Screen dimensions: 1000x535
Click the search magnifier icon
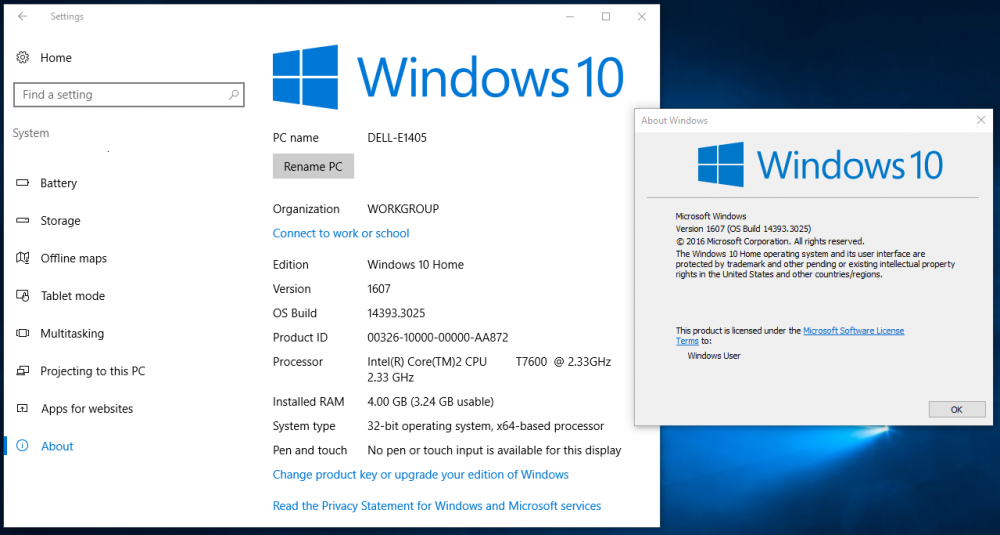pos(233,94)
